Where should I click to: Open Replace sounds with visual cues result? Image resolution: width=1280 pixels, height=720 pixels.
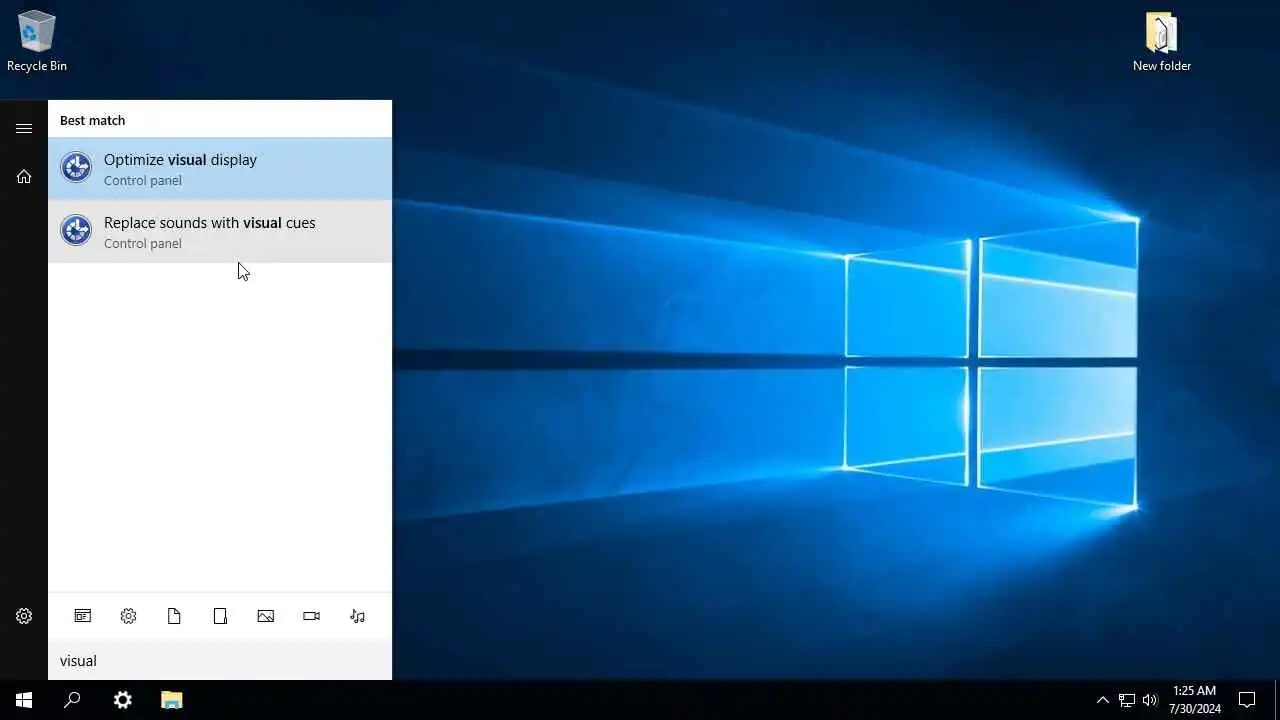tap(220, 231)
